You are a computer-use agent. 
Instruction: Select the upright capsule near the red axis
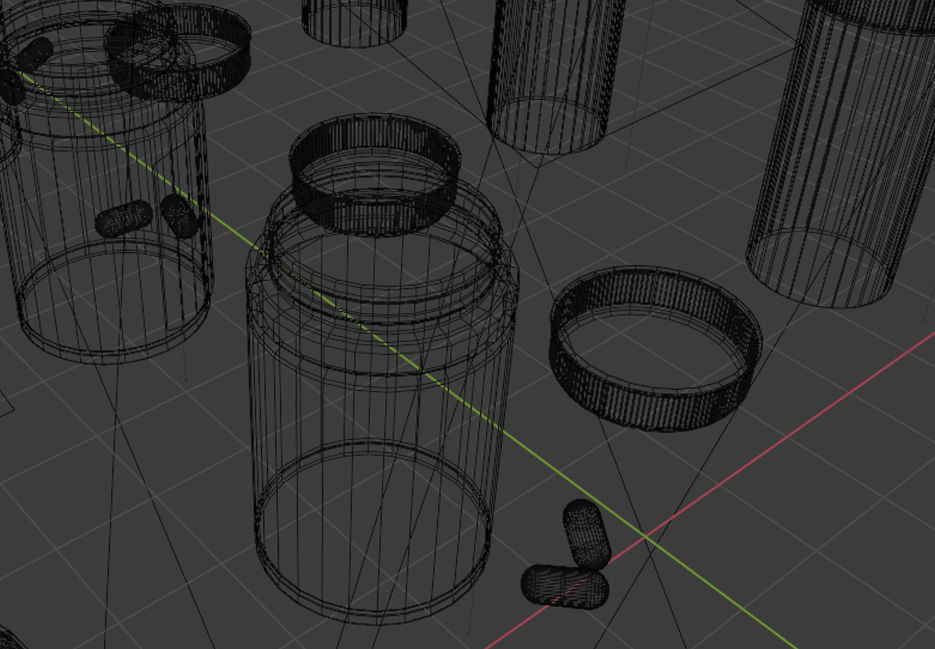(587, 533)
